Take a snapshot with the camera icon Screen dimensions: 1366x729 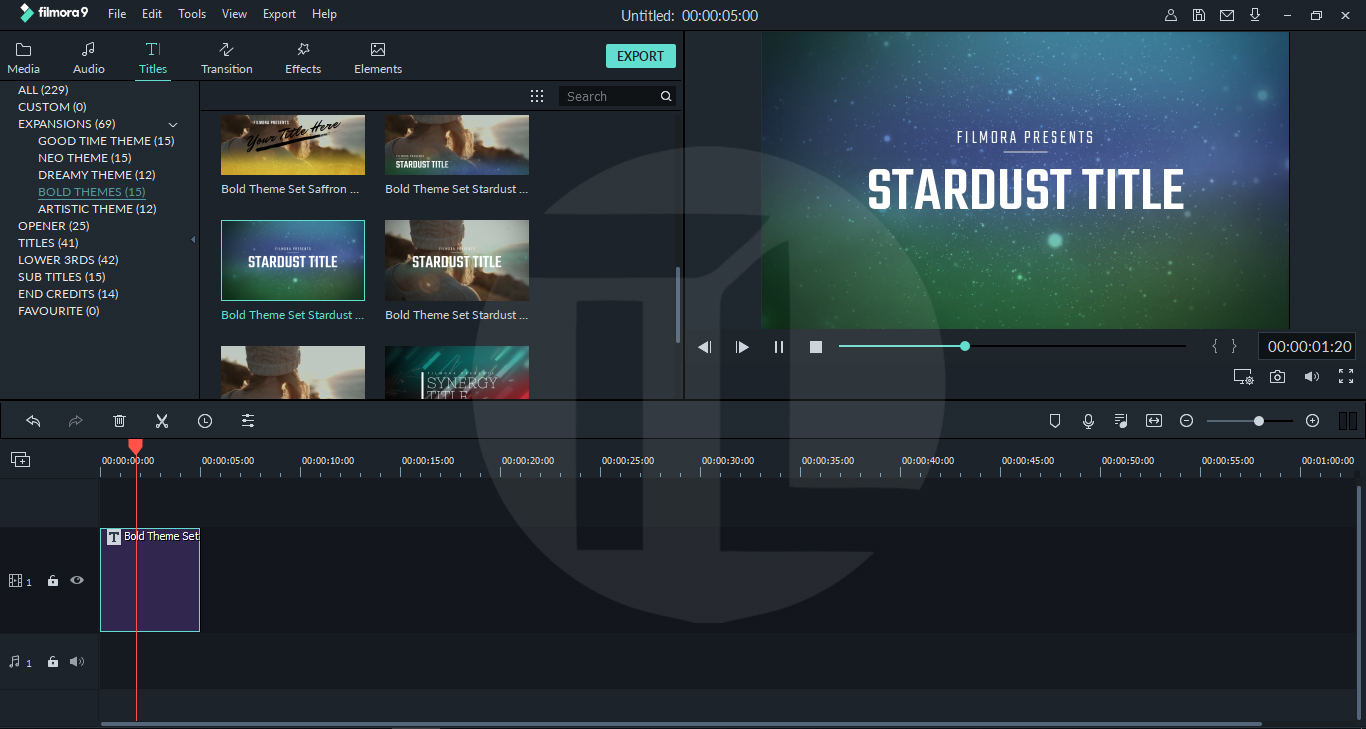(1278, 376)
